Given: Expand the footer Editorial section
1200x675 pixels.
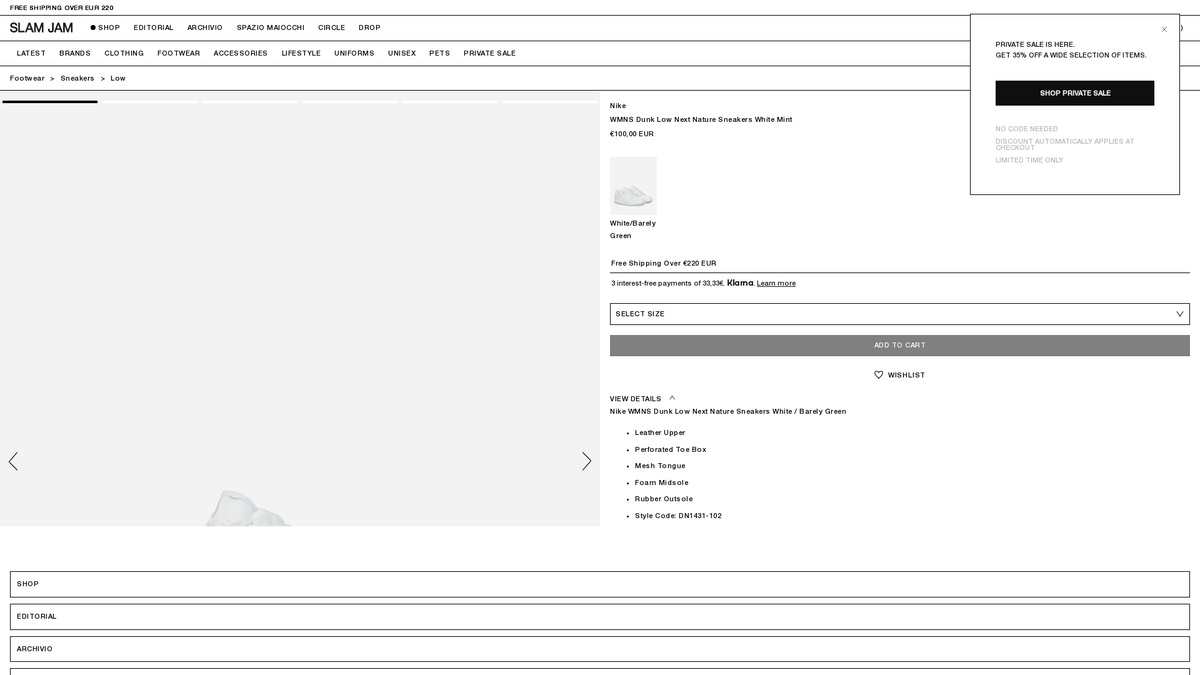Looking at the screenshot, I should click(600, 616).
